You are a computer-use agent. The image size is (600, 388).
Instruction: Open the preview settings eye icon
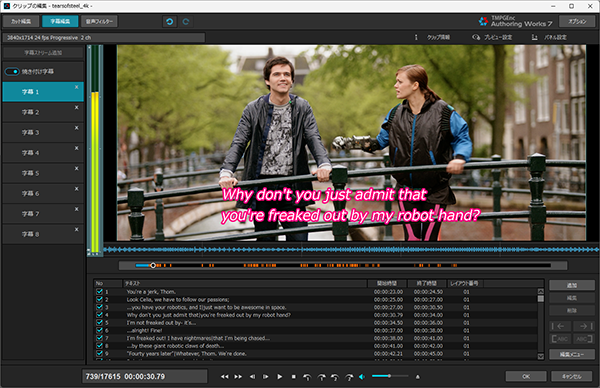(x=476, y=37)
